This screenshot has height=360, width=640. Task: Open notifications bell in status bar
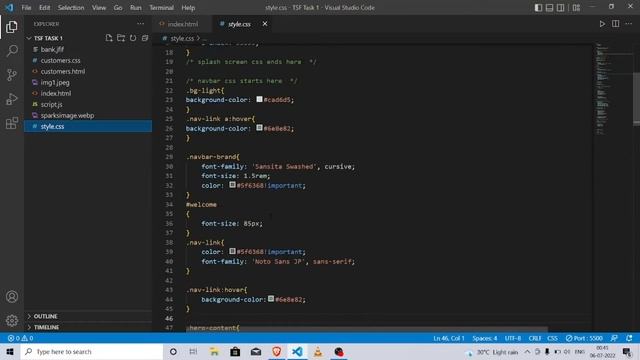tap(629, 338)
